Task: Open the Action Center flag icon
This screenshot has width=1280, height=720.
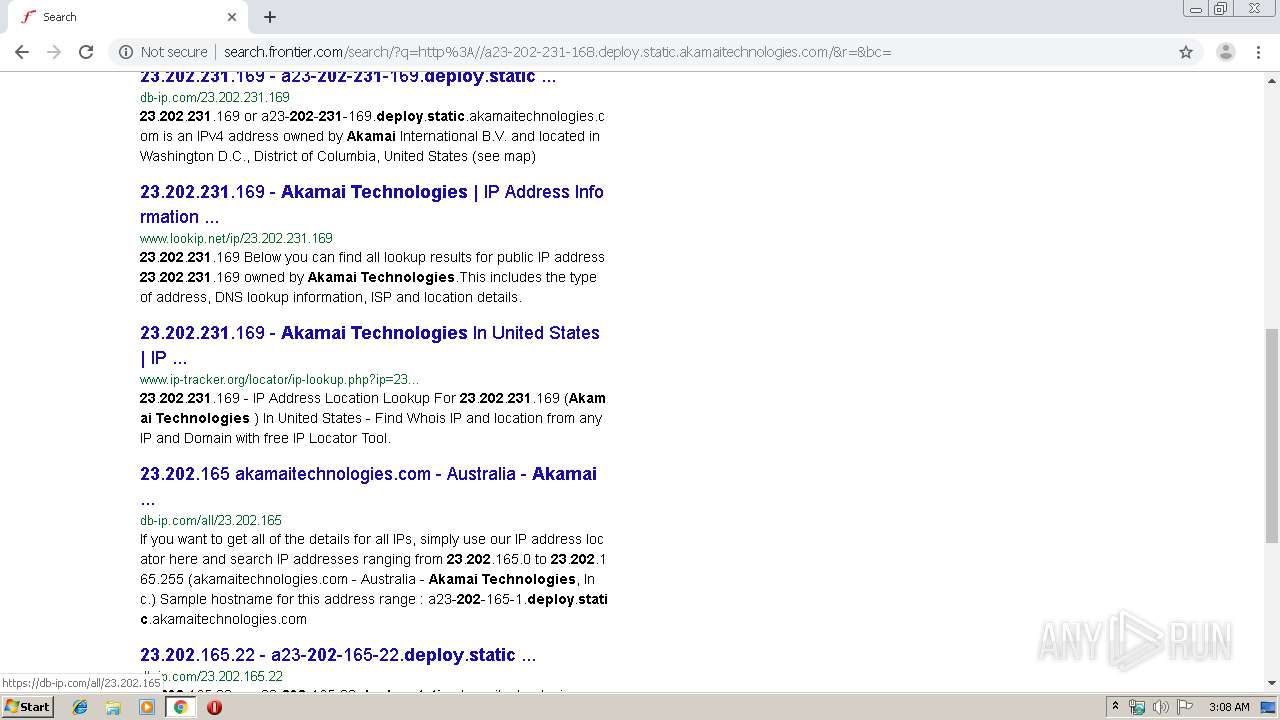Action: pyautogui.click(x=1185, y=707)
